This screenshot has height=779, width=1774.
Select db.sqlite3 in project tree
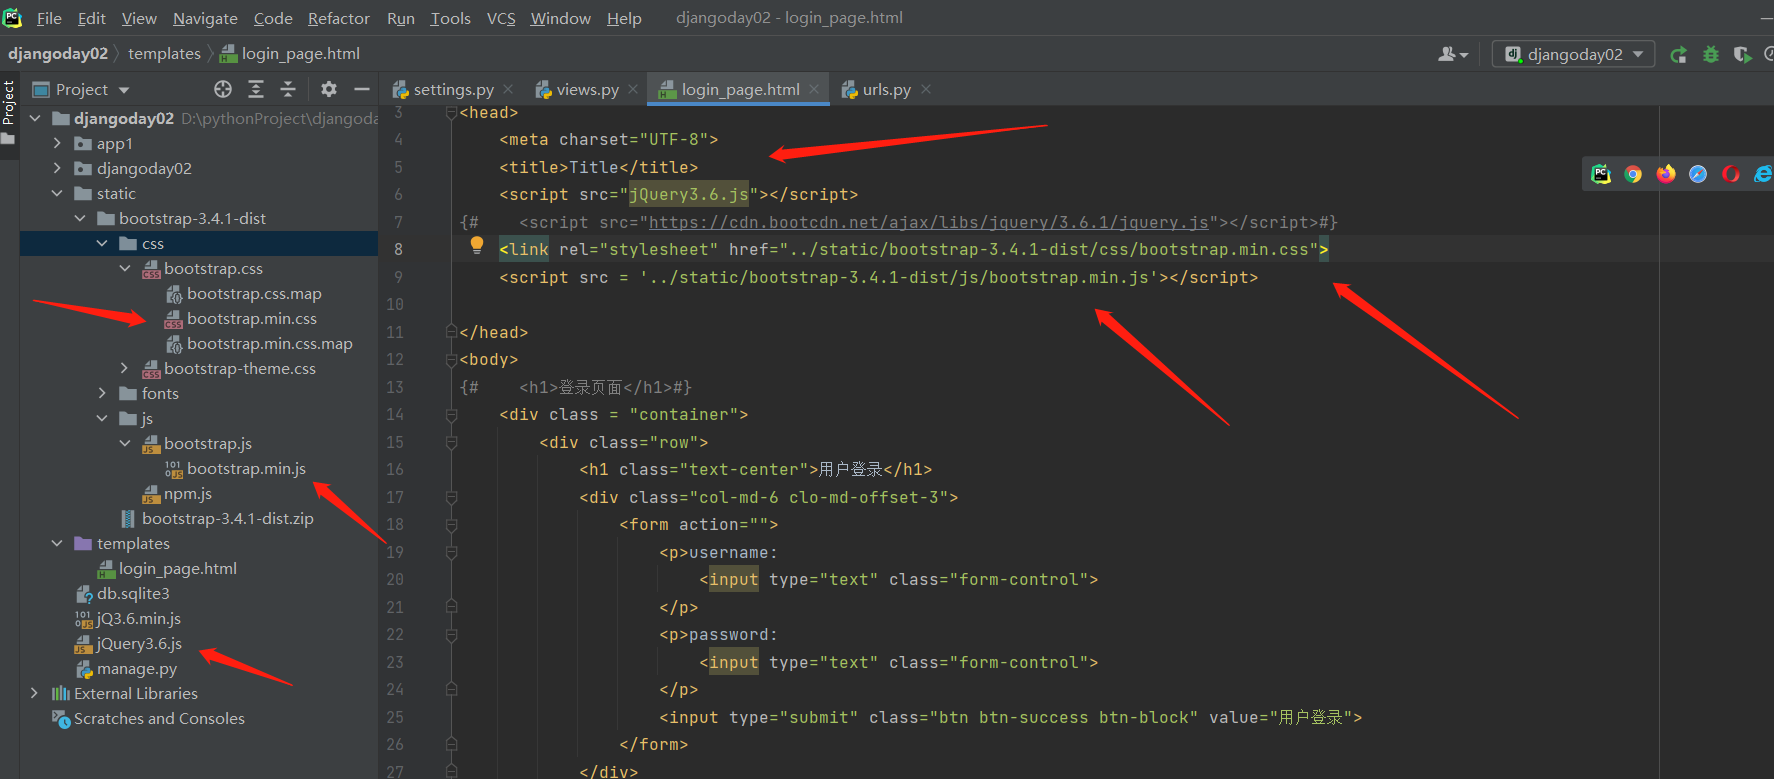coord(133,593)
